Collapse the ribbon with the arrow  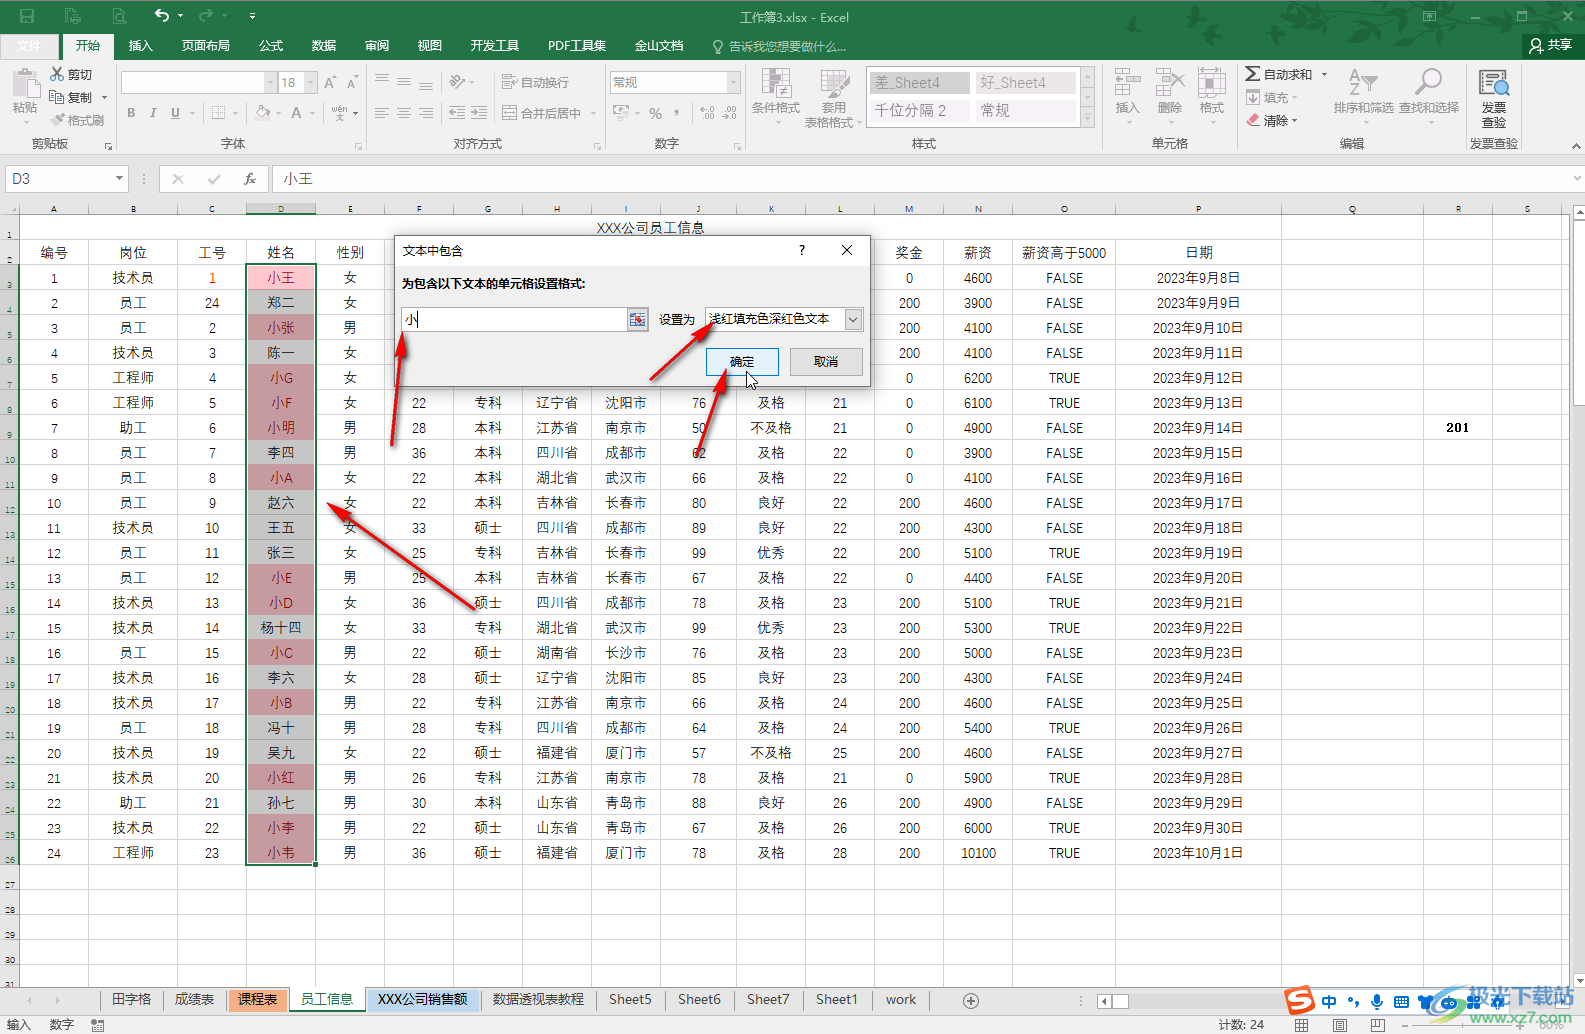pos(1576,146)
